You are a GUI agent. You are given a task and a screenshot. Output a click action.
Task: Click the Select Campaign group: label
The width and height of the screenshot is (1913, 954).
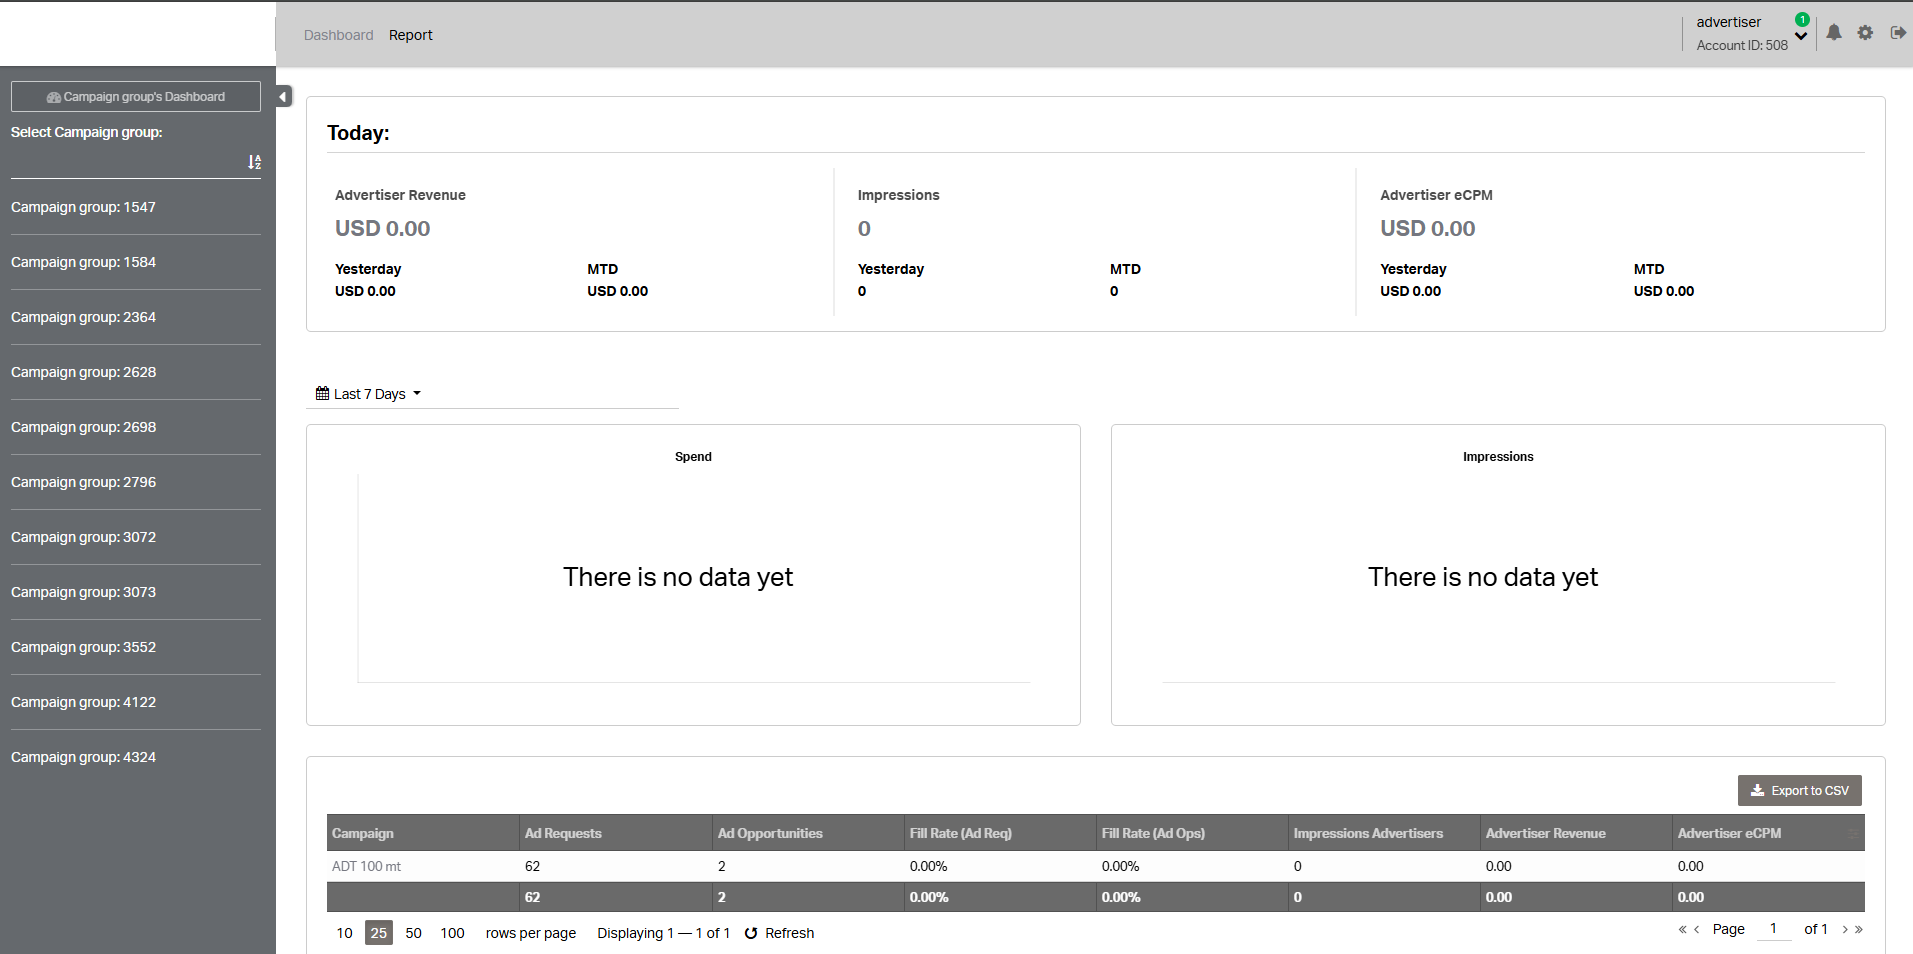86,132
